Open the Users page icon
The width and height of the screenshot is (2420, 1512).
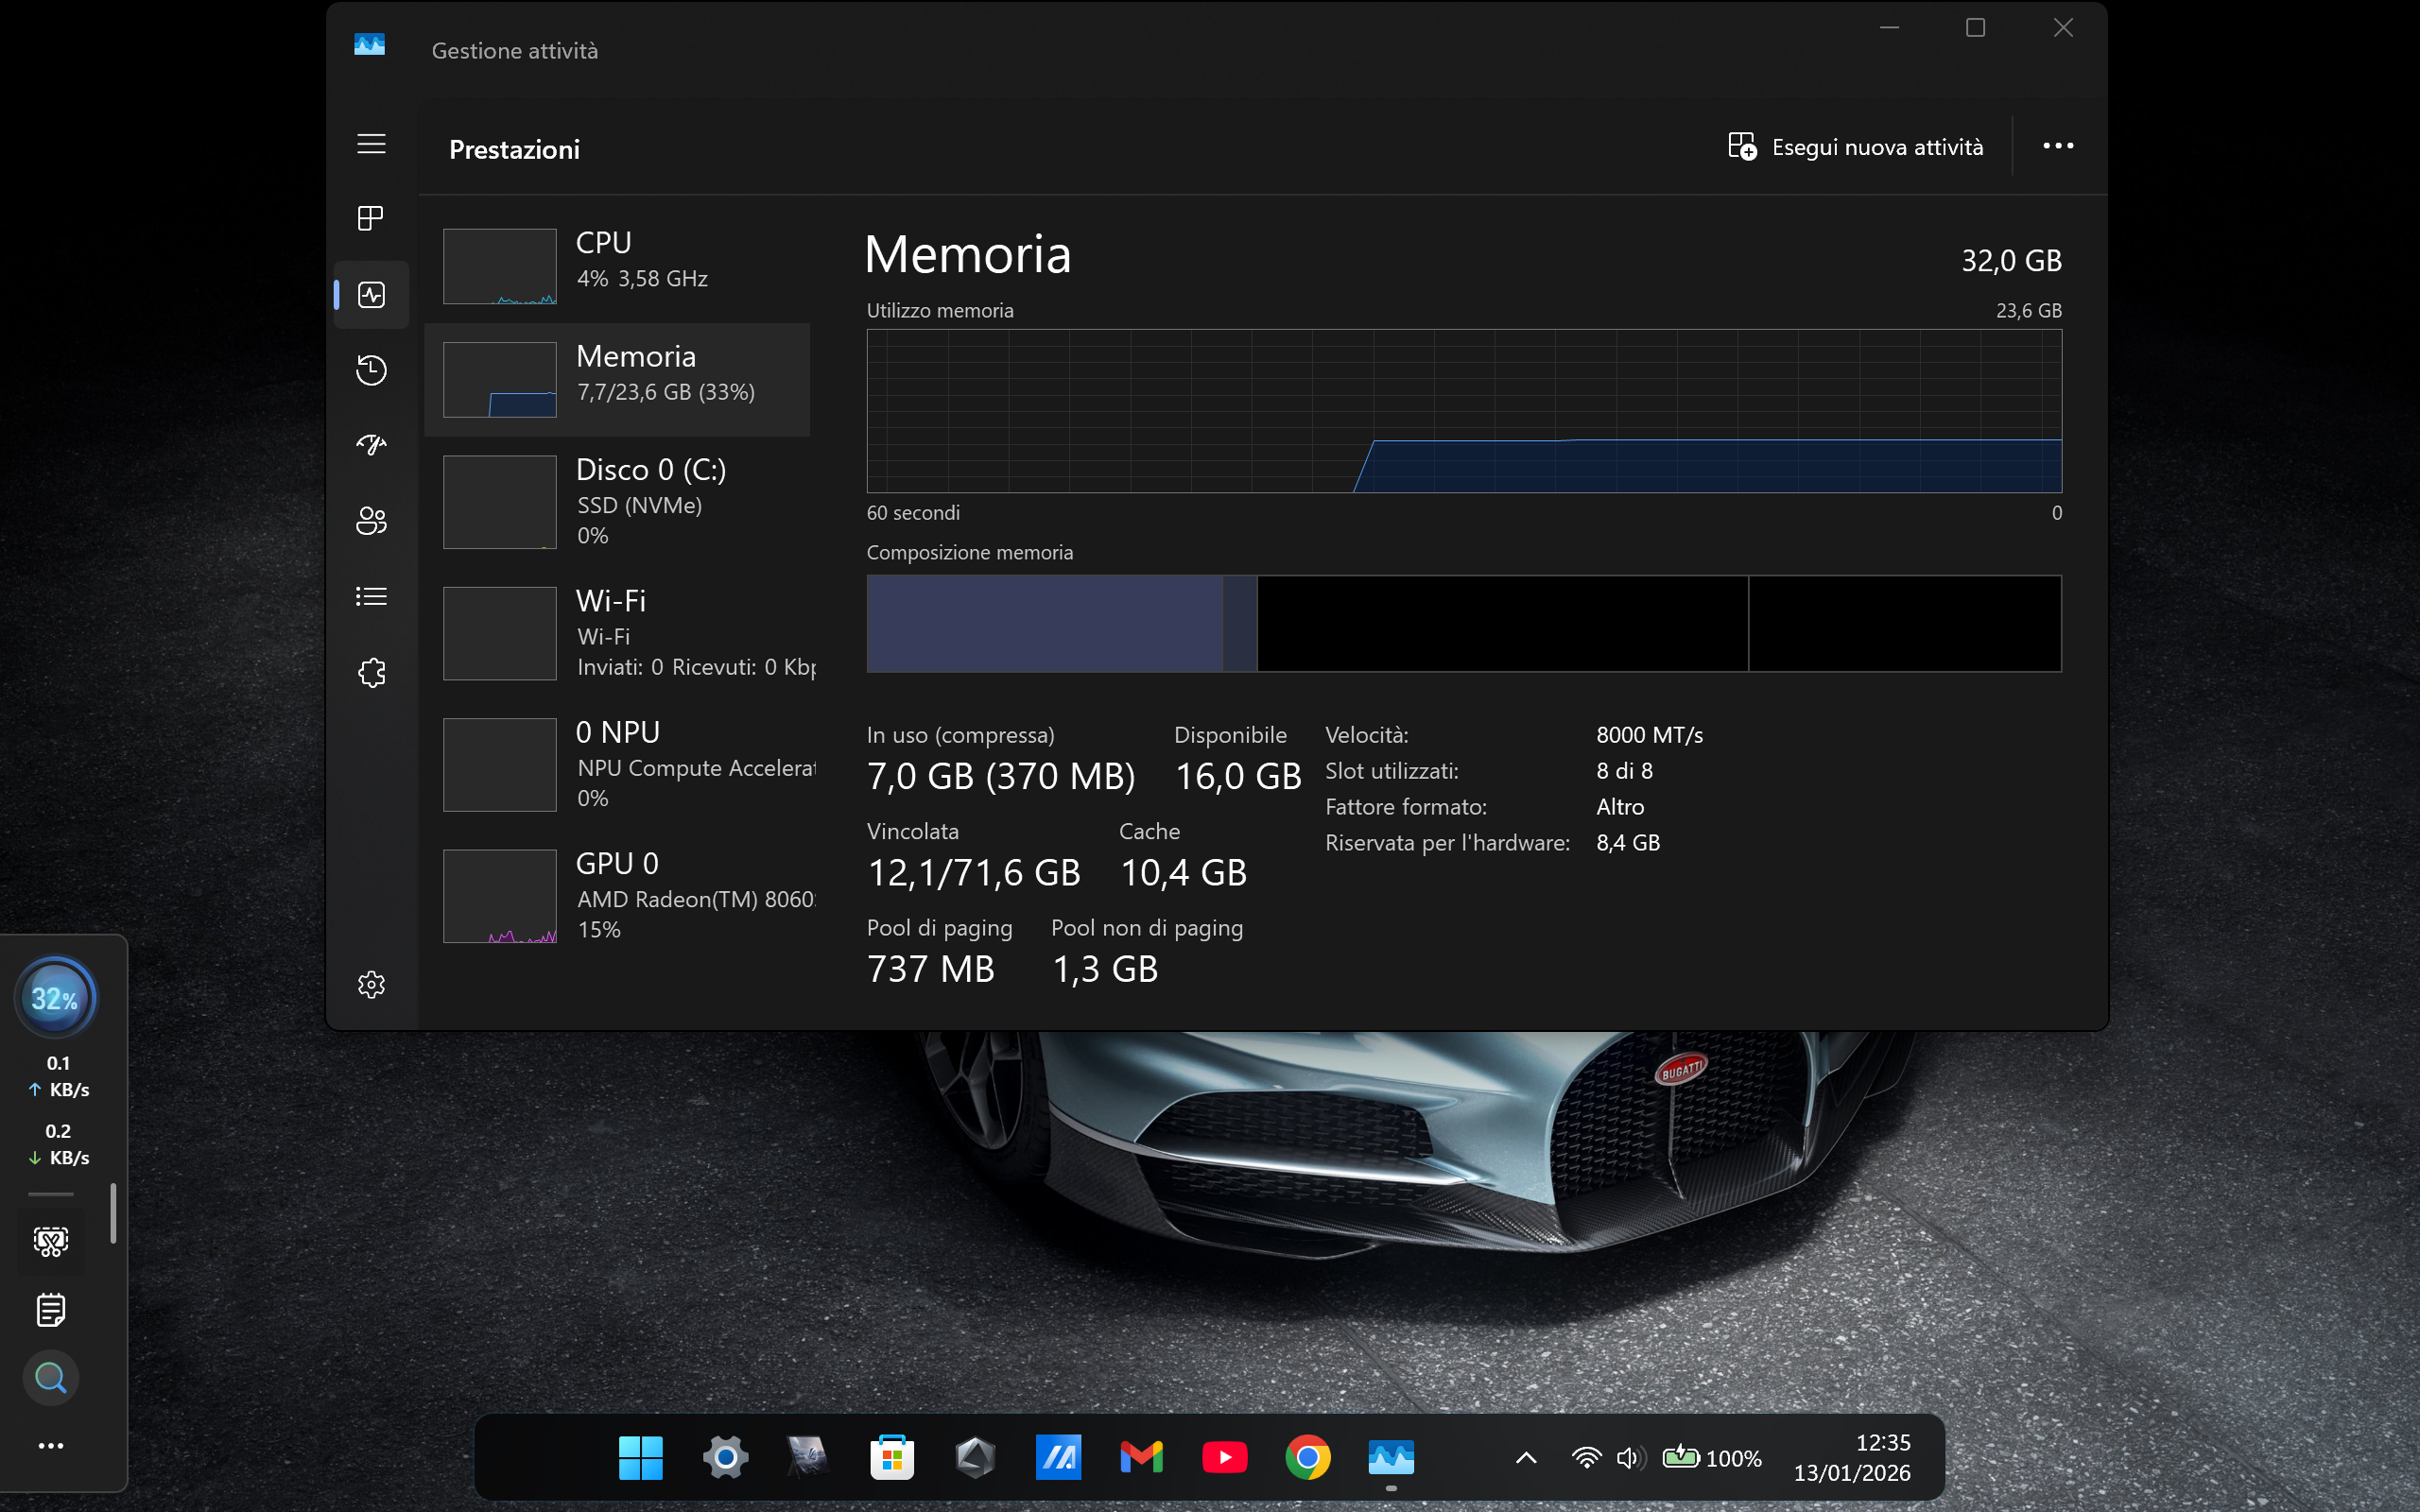pos(371,521)
